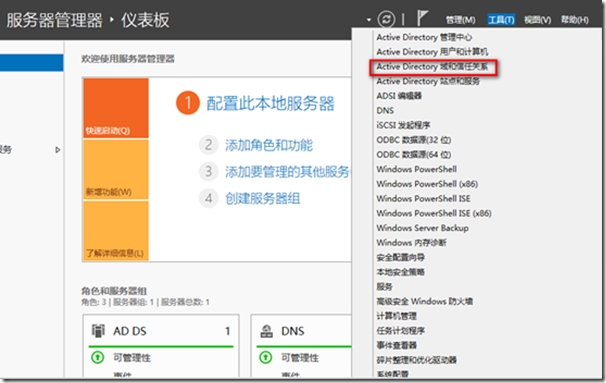Select the highlighted blue sidebar item
Viewport: 606px width, 383px height.
click(x=32, y=63)
